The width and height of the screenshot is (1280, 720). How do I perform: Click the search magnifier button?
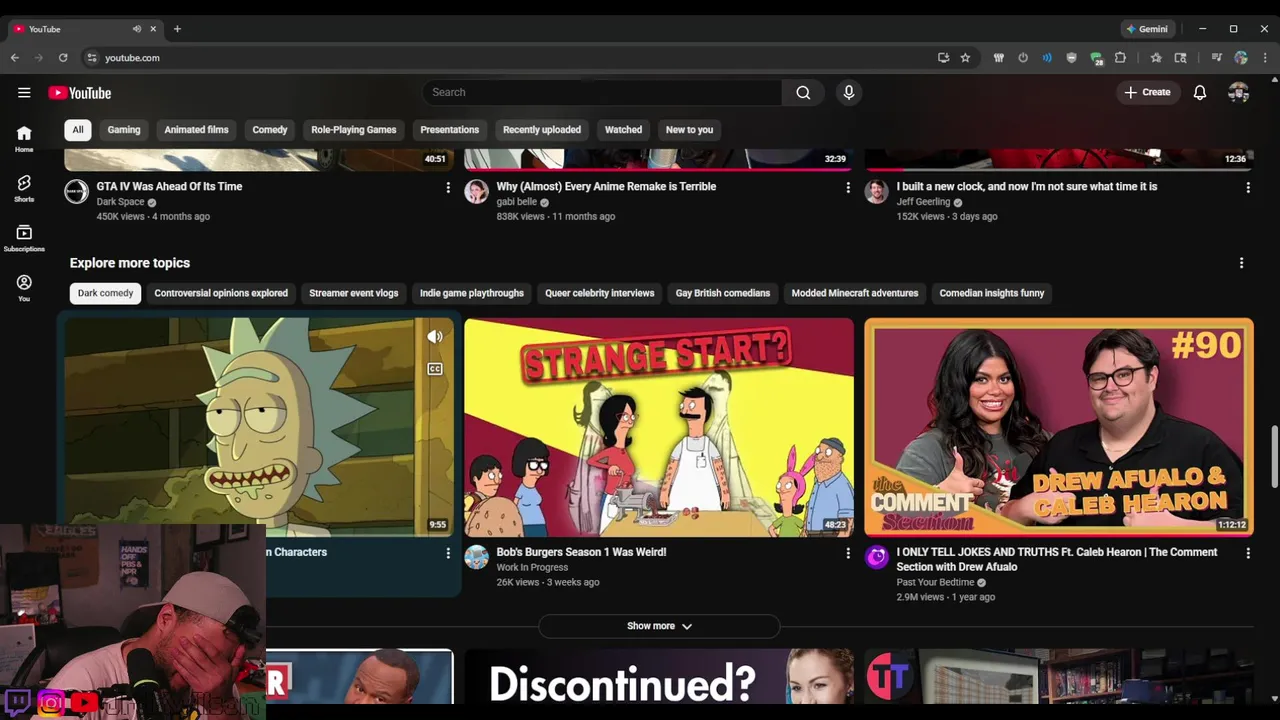pos(803,92)
